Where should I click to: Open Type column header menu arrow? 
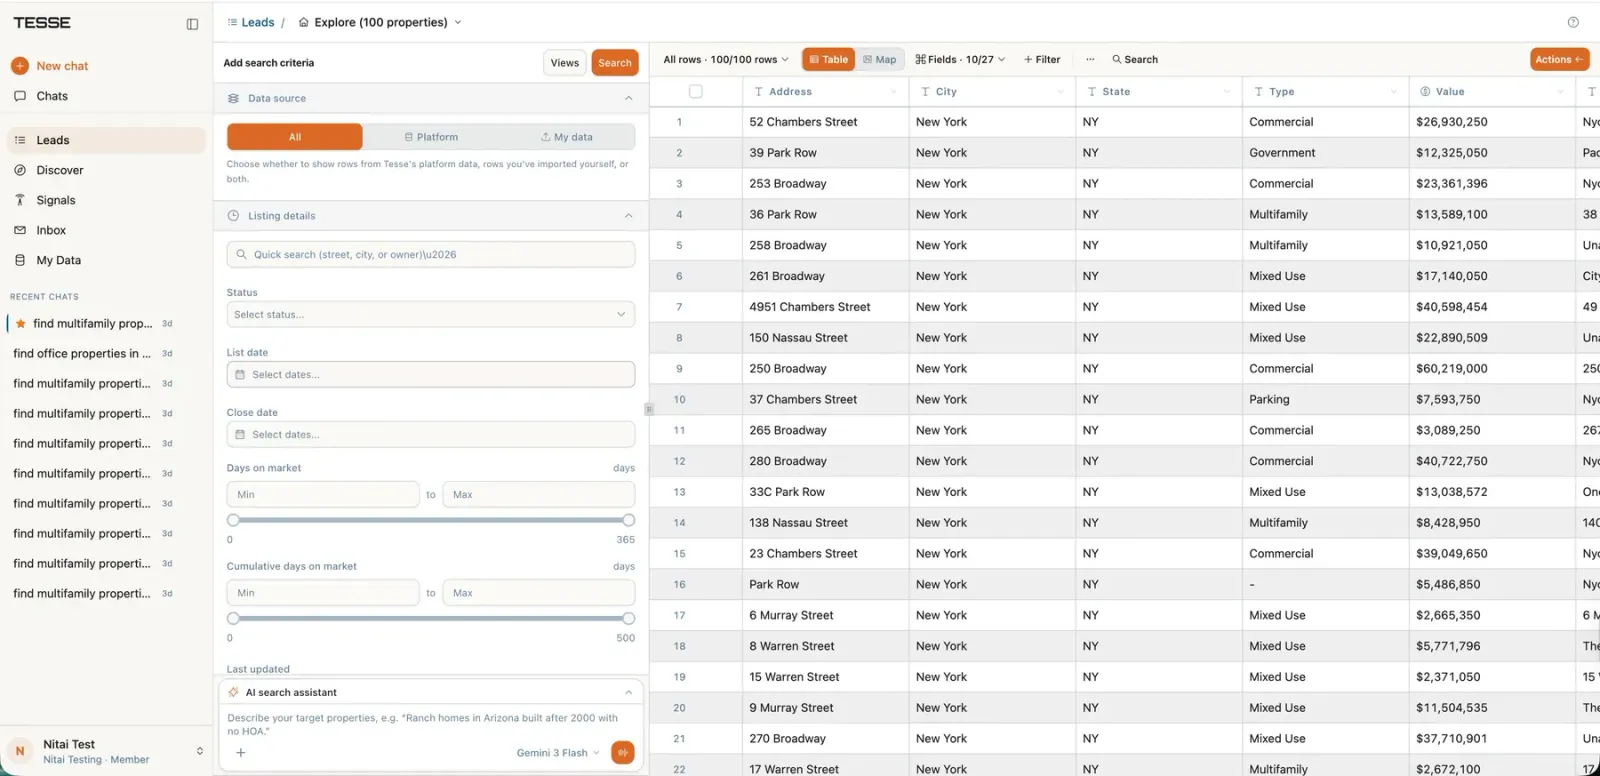point(1394,92)
